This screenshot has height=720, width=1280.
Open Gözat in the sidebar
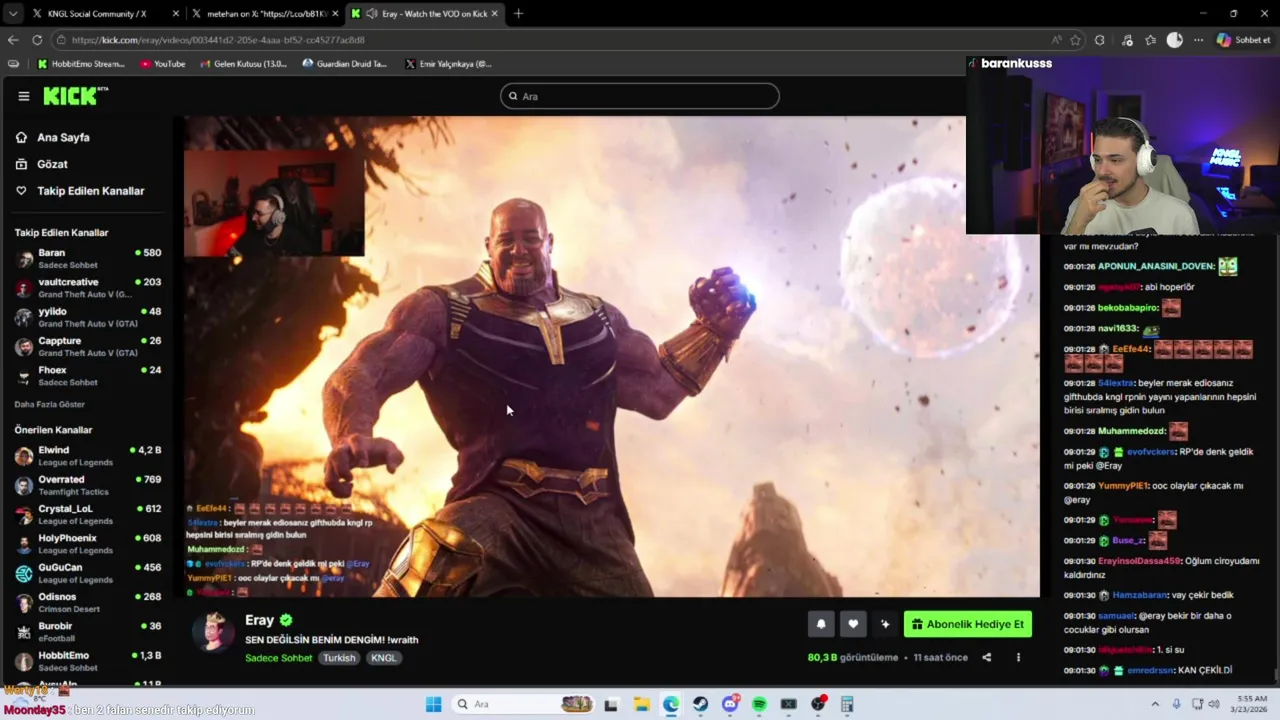click(52, 164)
